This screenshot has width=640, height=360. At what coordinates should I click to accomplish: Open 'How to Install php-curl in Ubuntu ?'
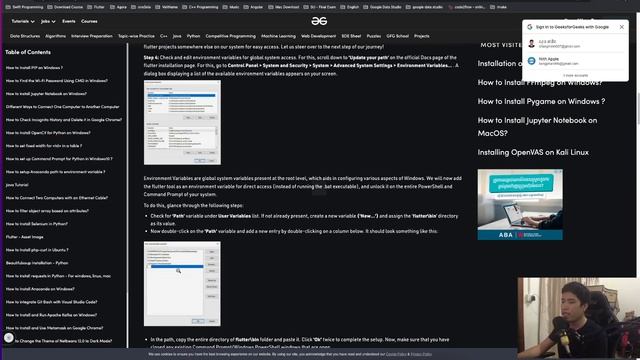click(37, 250)
